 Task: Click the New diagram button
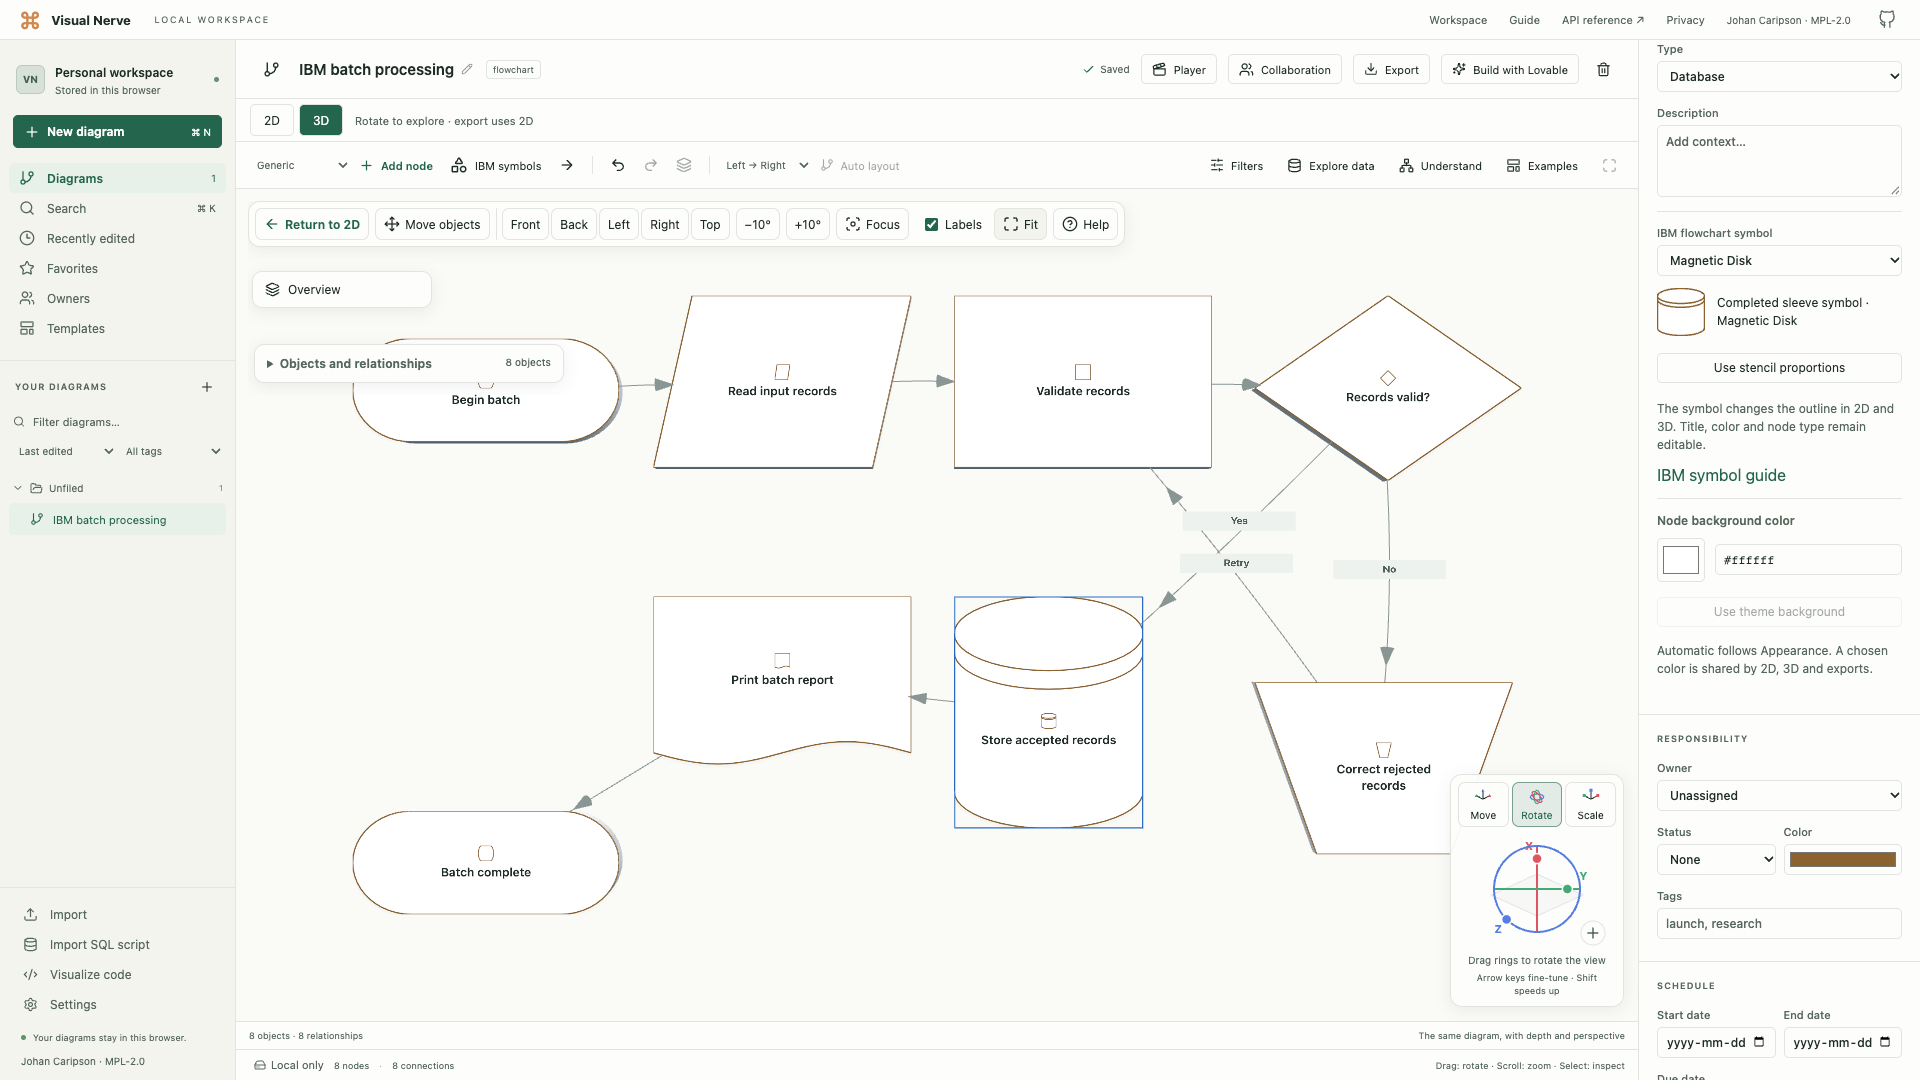(117, 132)
